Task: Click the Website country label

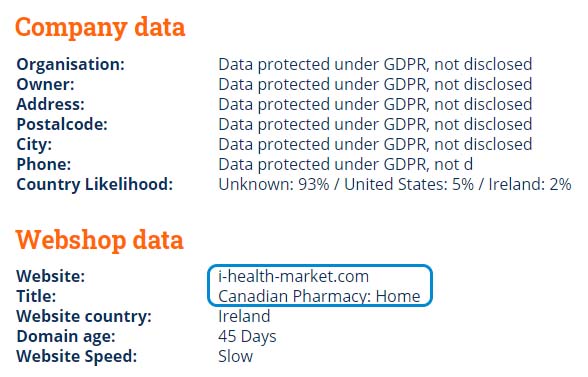Action: point(84,316)
